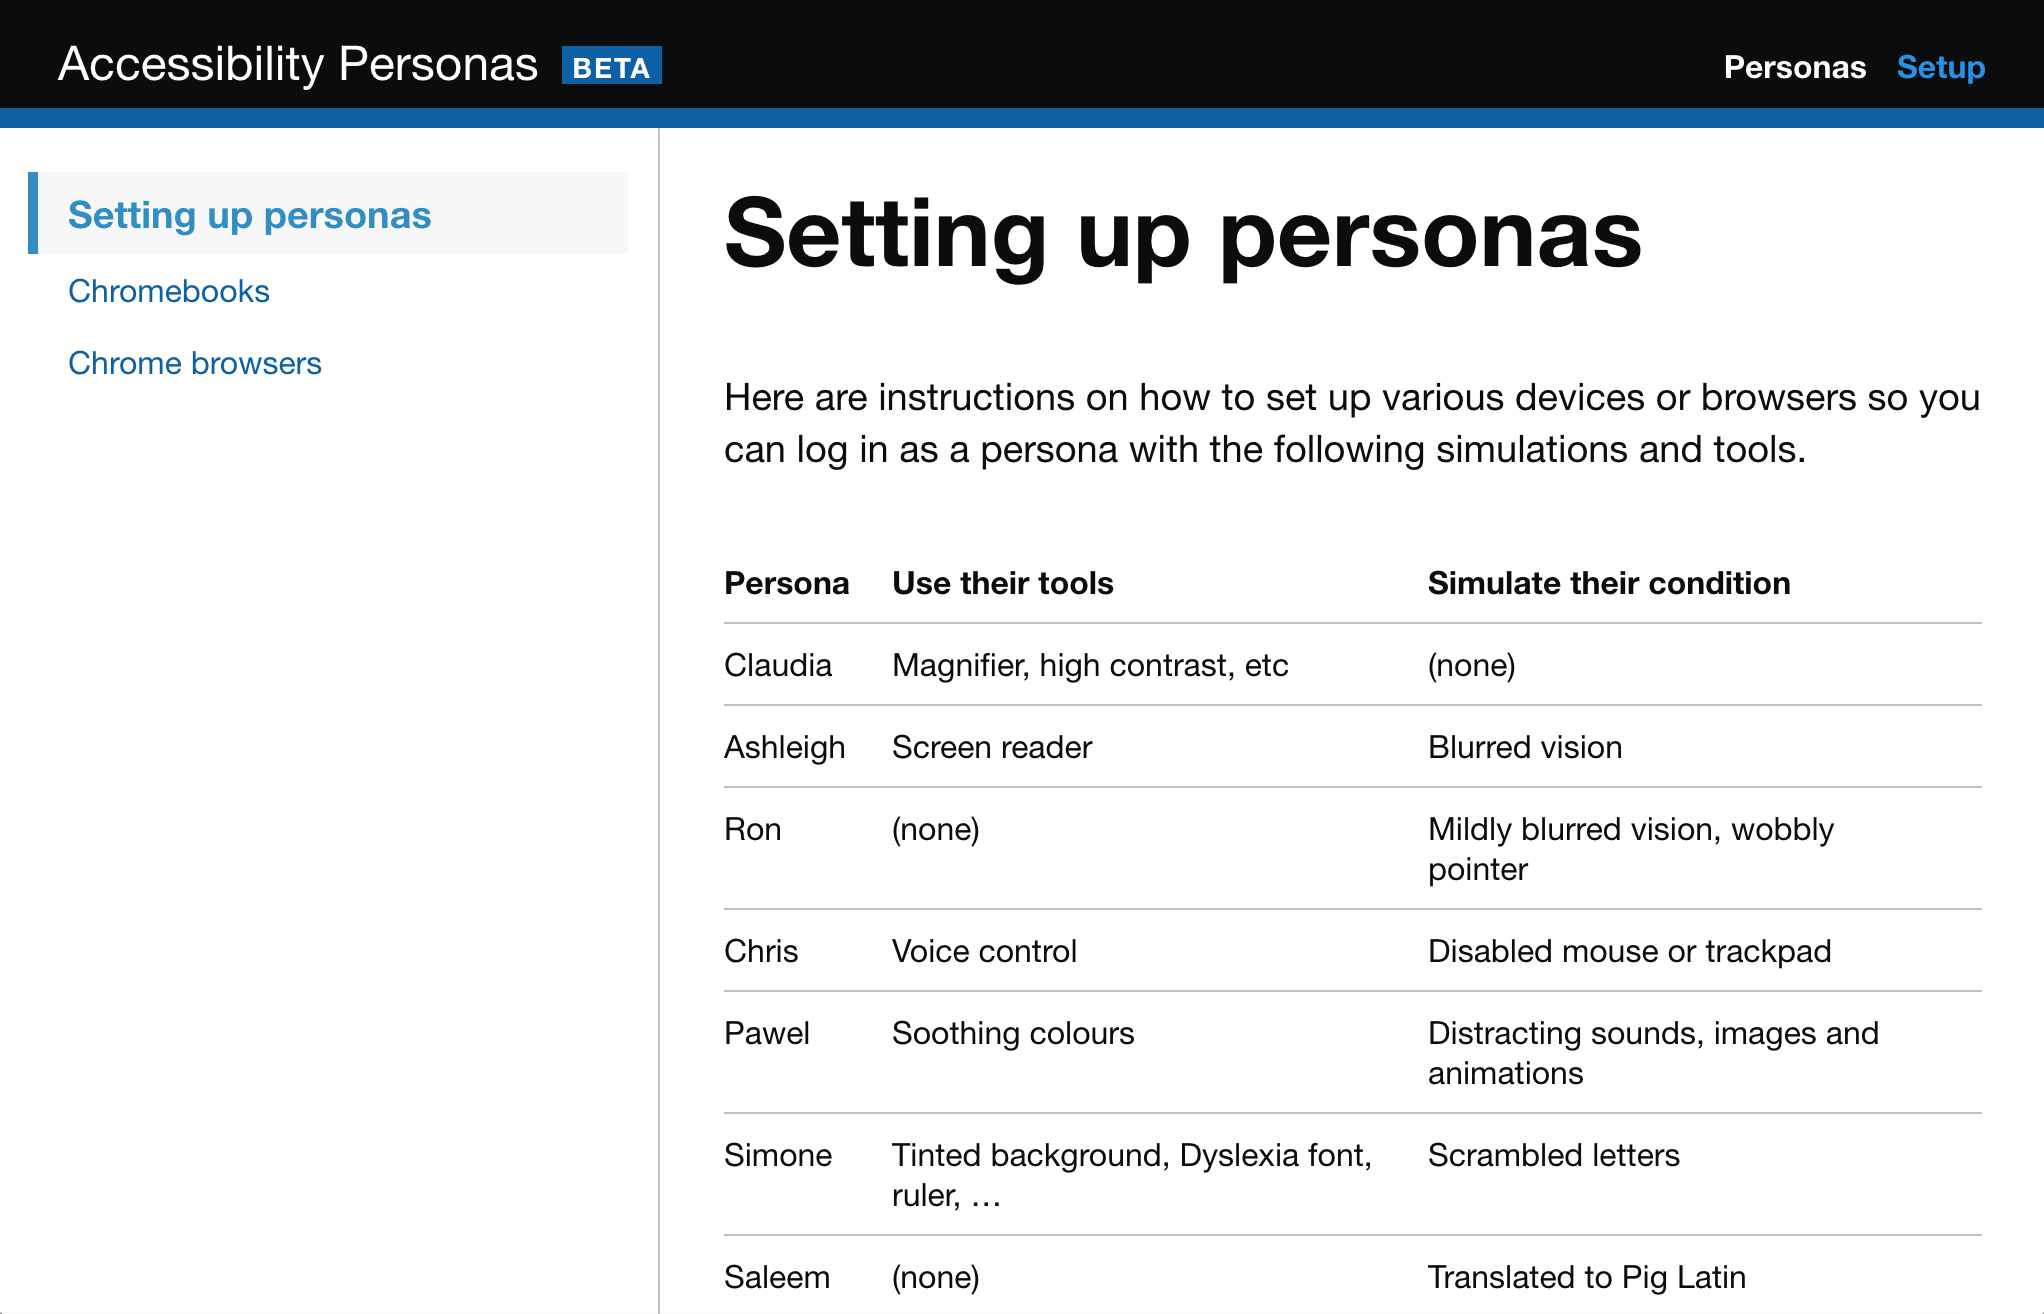The image size is (2044, 1314).
Task: Click the Use their tools header
Action: (1002, 583)
